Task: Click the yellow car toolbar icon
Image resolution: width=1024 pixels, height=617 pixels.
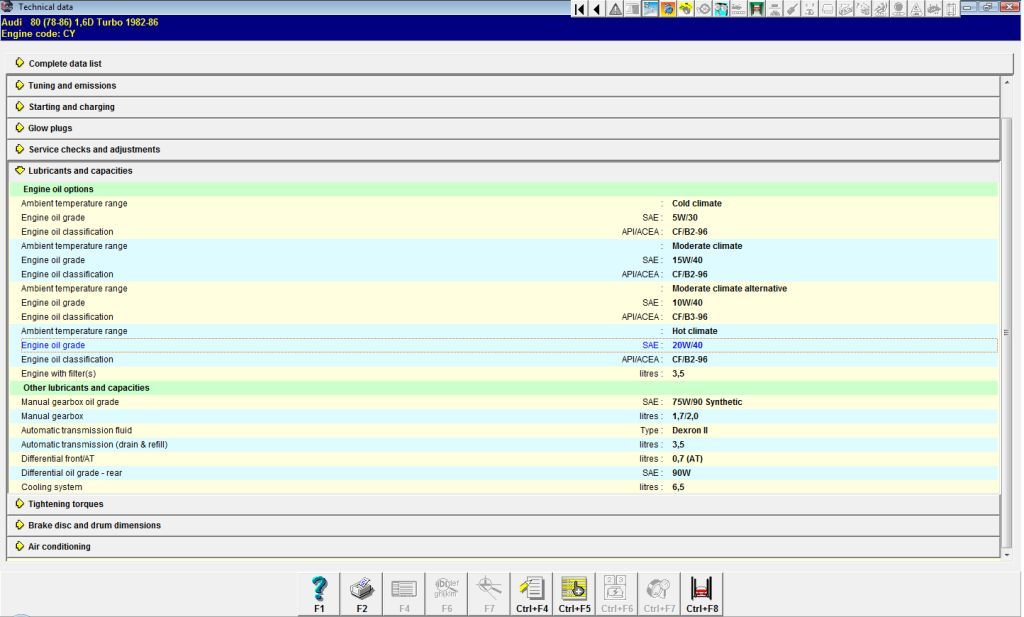Action: coord(686,9)
